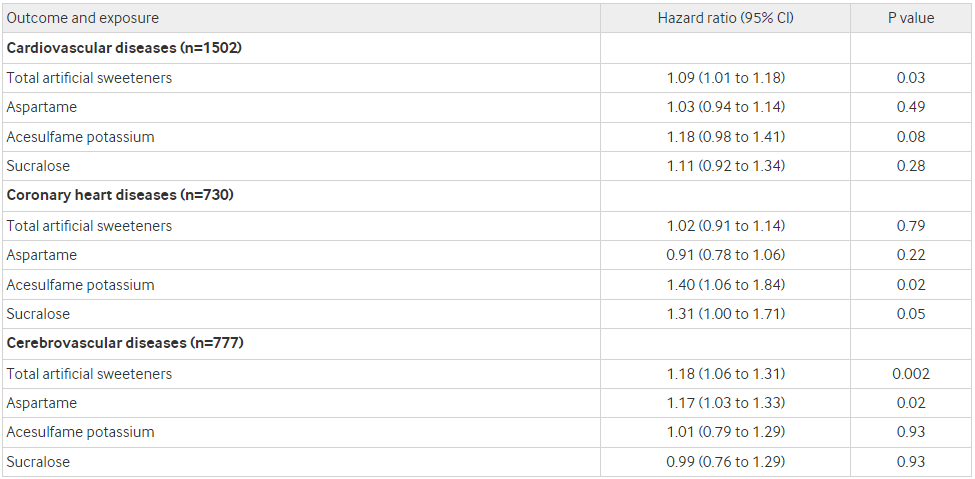Click the 1.40 (1.06 to 1.84) hazard ratio
The height and width of the screenshot is (479, 975).
click(725, 285)
